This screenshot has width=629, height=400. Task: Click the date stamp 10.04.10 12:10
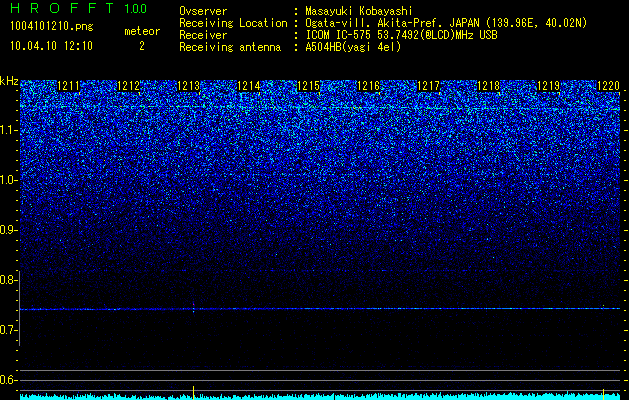51,46
